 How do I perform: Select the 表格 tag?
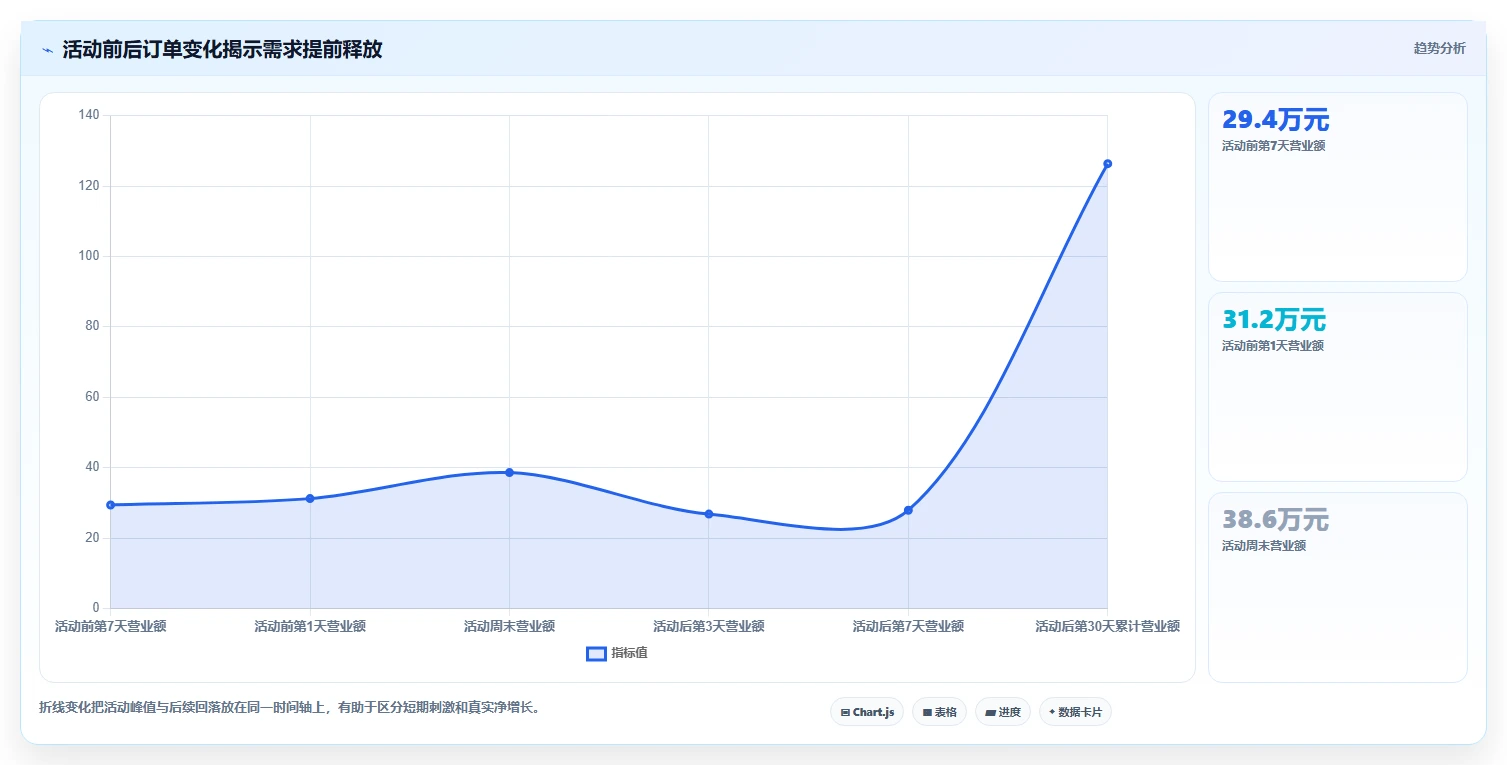pos(939,712)
